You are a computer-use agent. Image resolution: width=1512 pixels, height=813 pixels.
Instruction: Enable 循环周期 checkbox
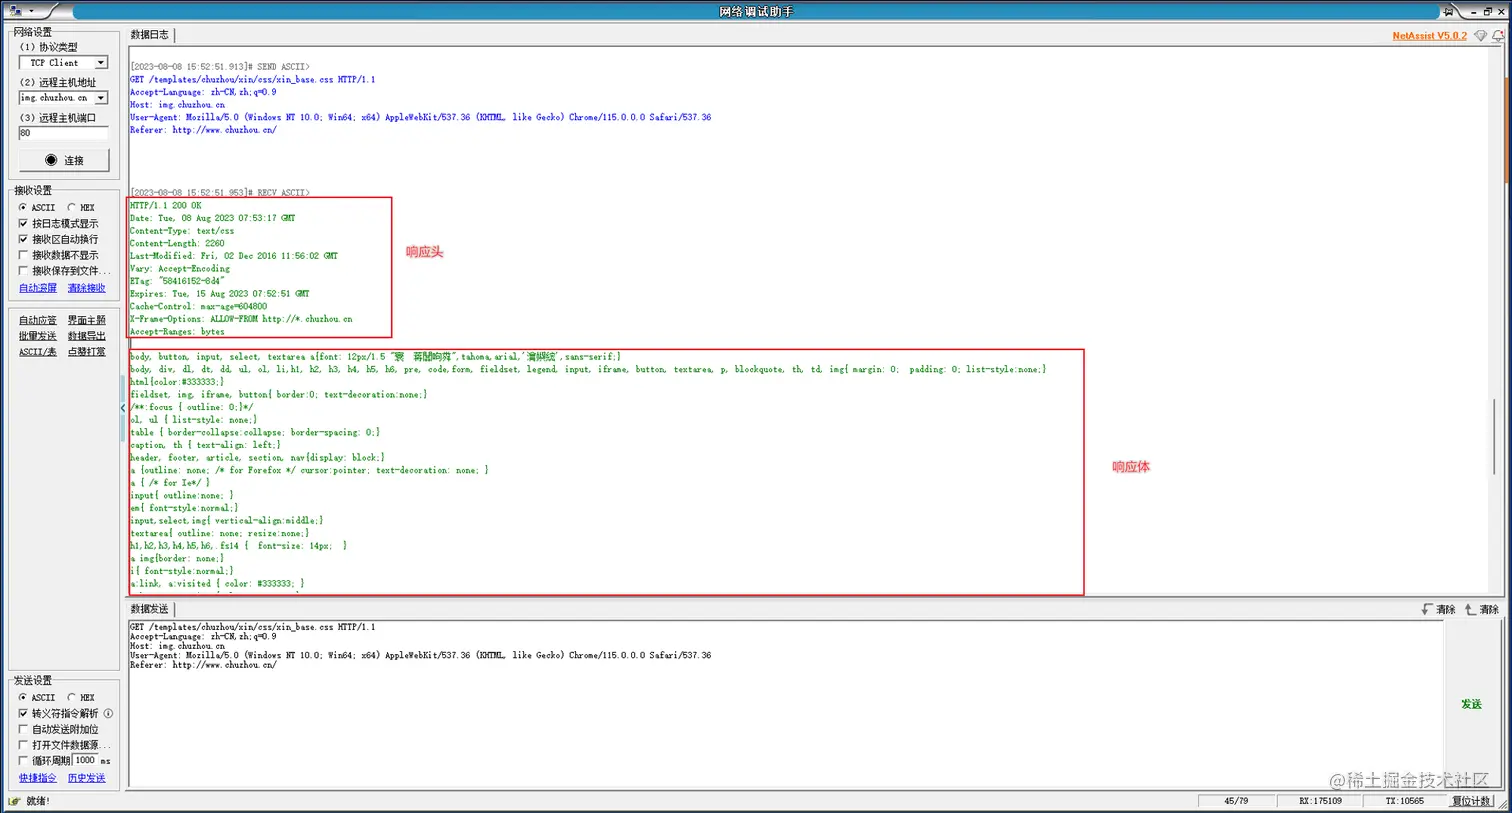click(x=23, y=761)
